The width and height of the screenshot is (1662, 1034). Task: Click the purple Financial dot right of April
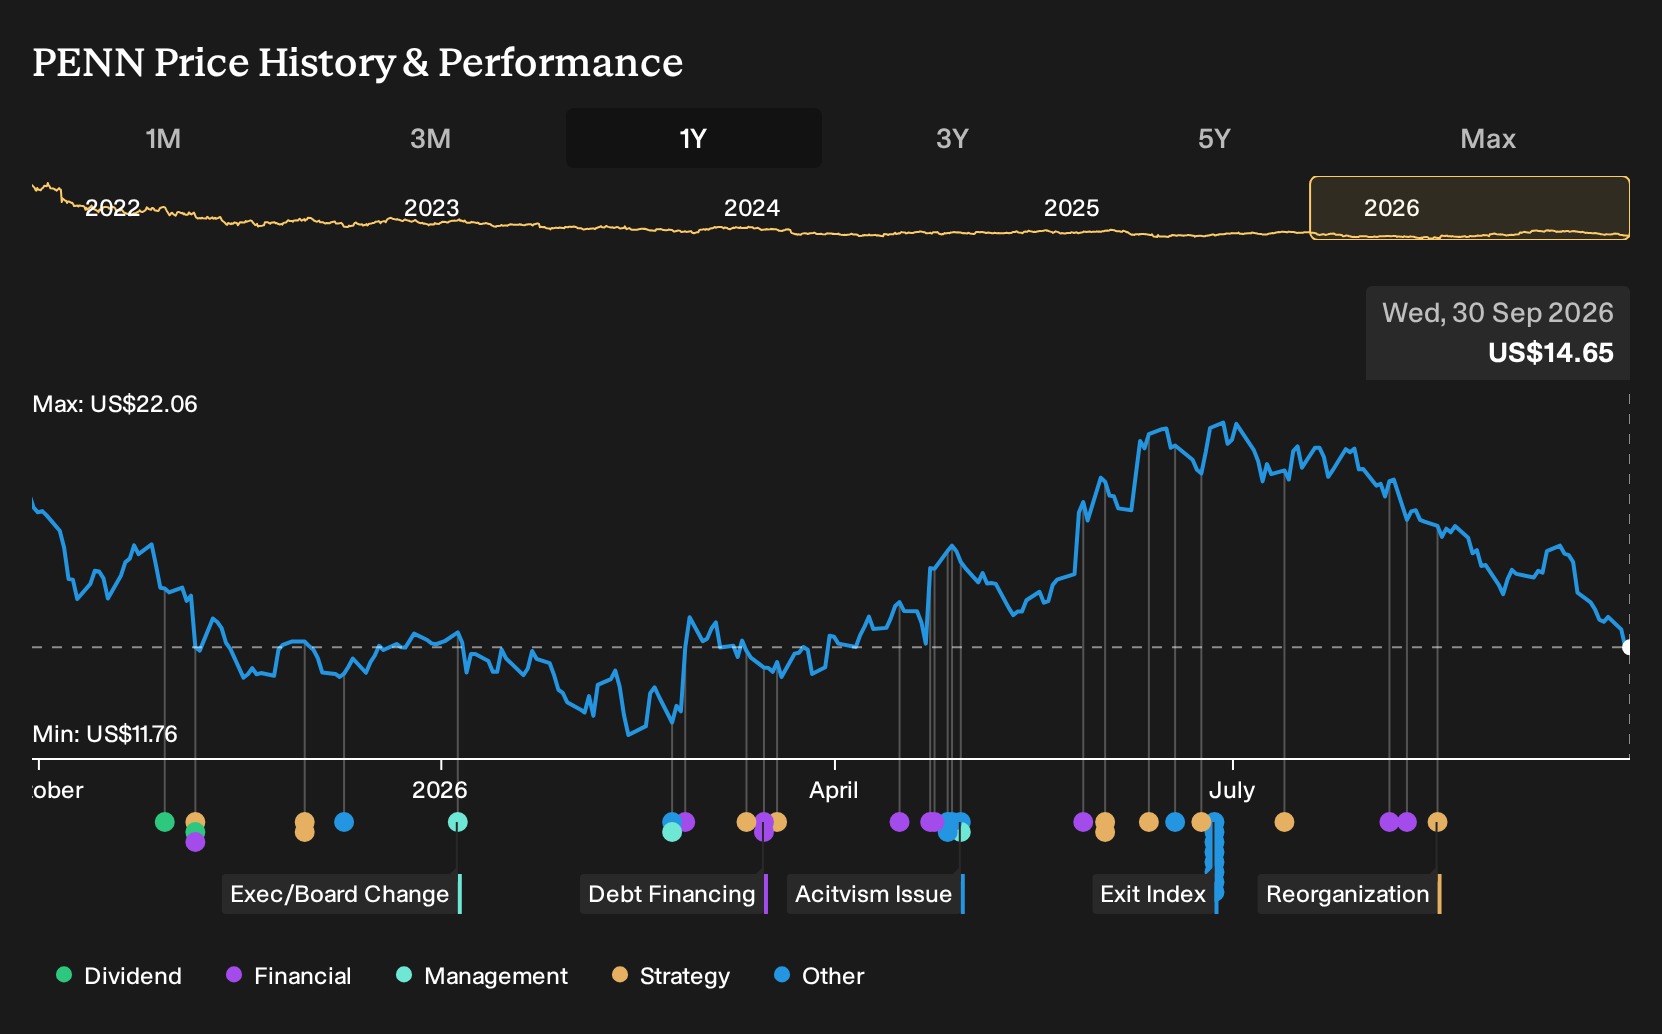coord(899,822)
